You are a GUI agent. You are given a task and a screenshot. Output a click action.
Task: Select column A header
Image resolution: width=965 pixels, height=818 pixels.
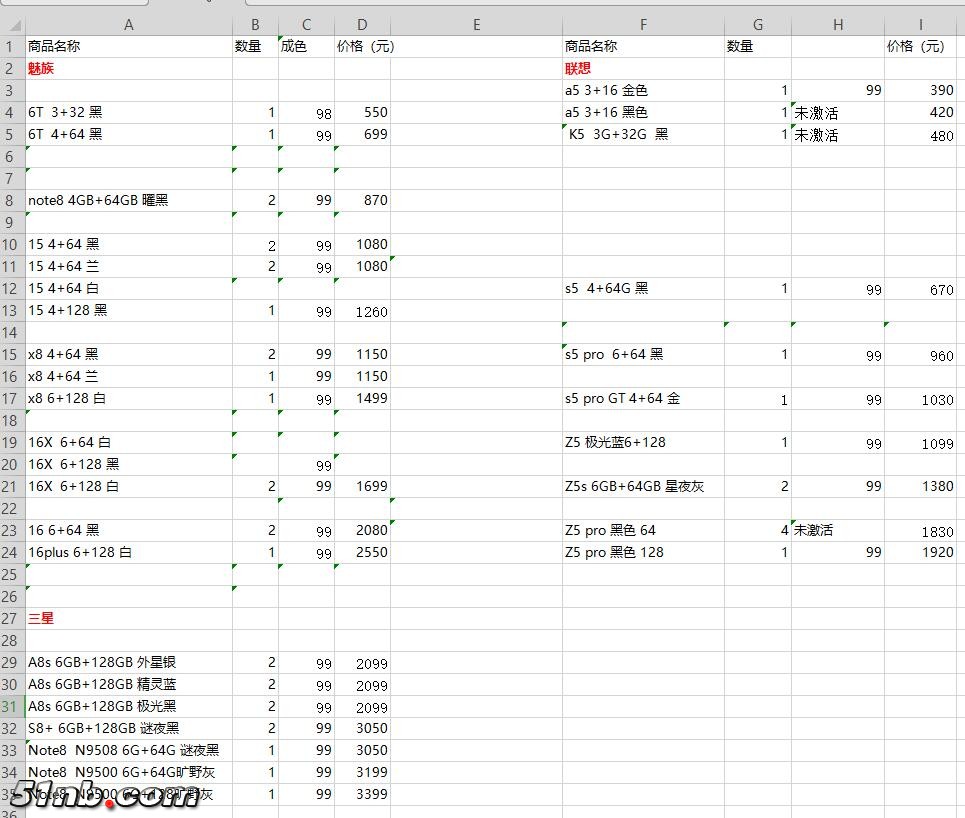pyautogui.click(x=128, y=25)
